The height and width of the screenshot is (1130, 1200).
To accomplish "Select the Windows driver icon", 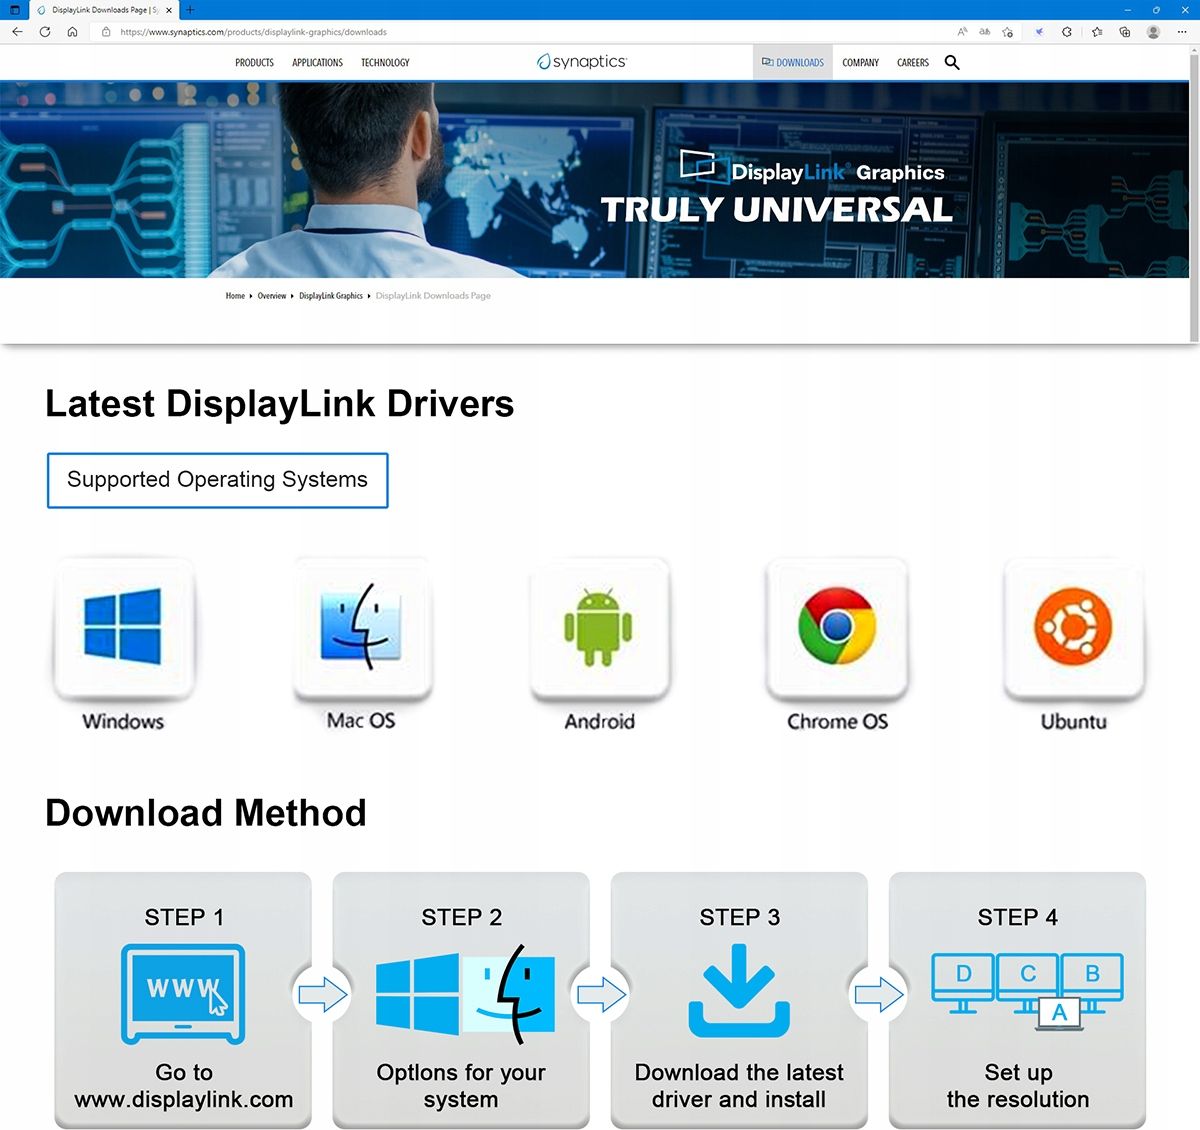I will [123, 627].
